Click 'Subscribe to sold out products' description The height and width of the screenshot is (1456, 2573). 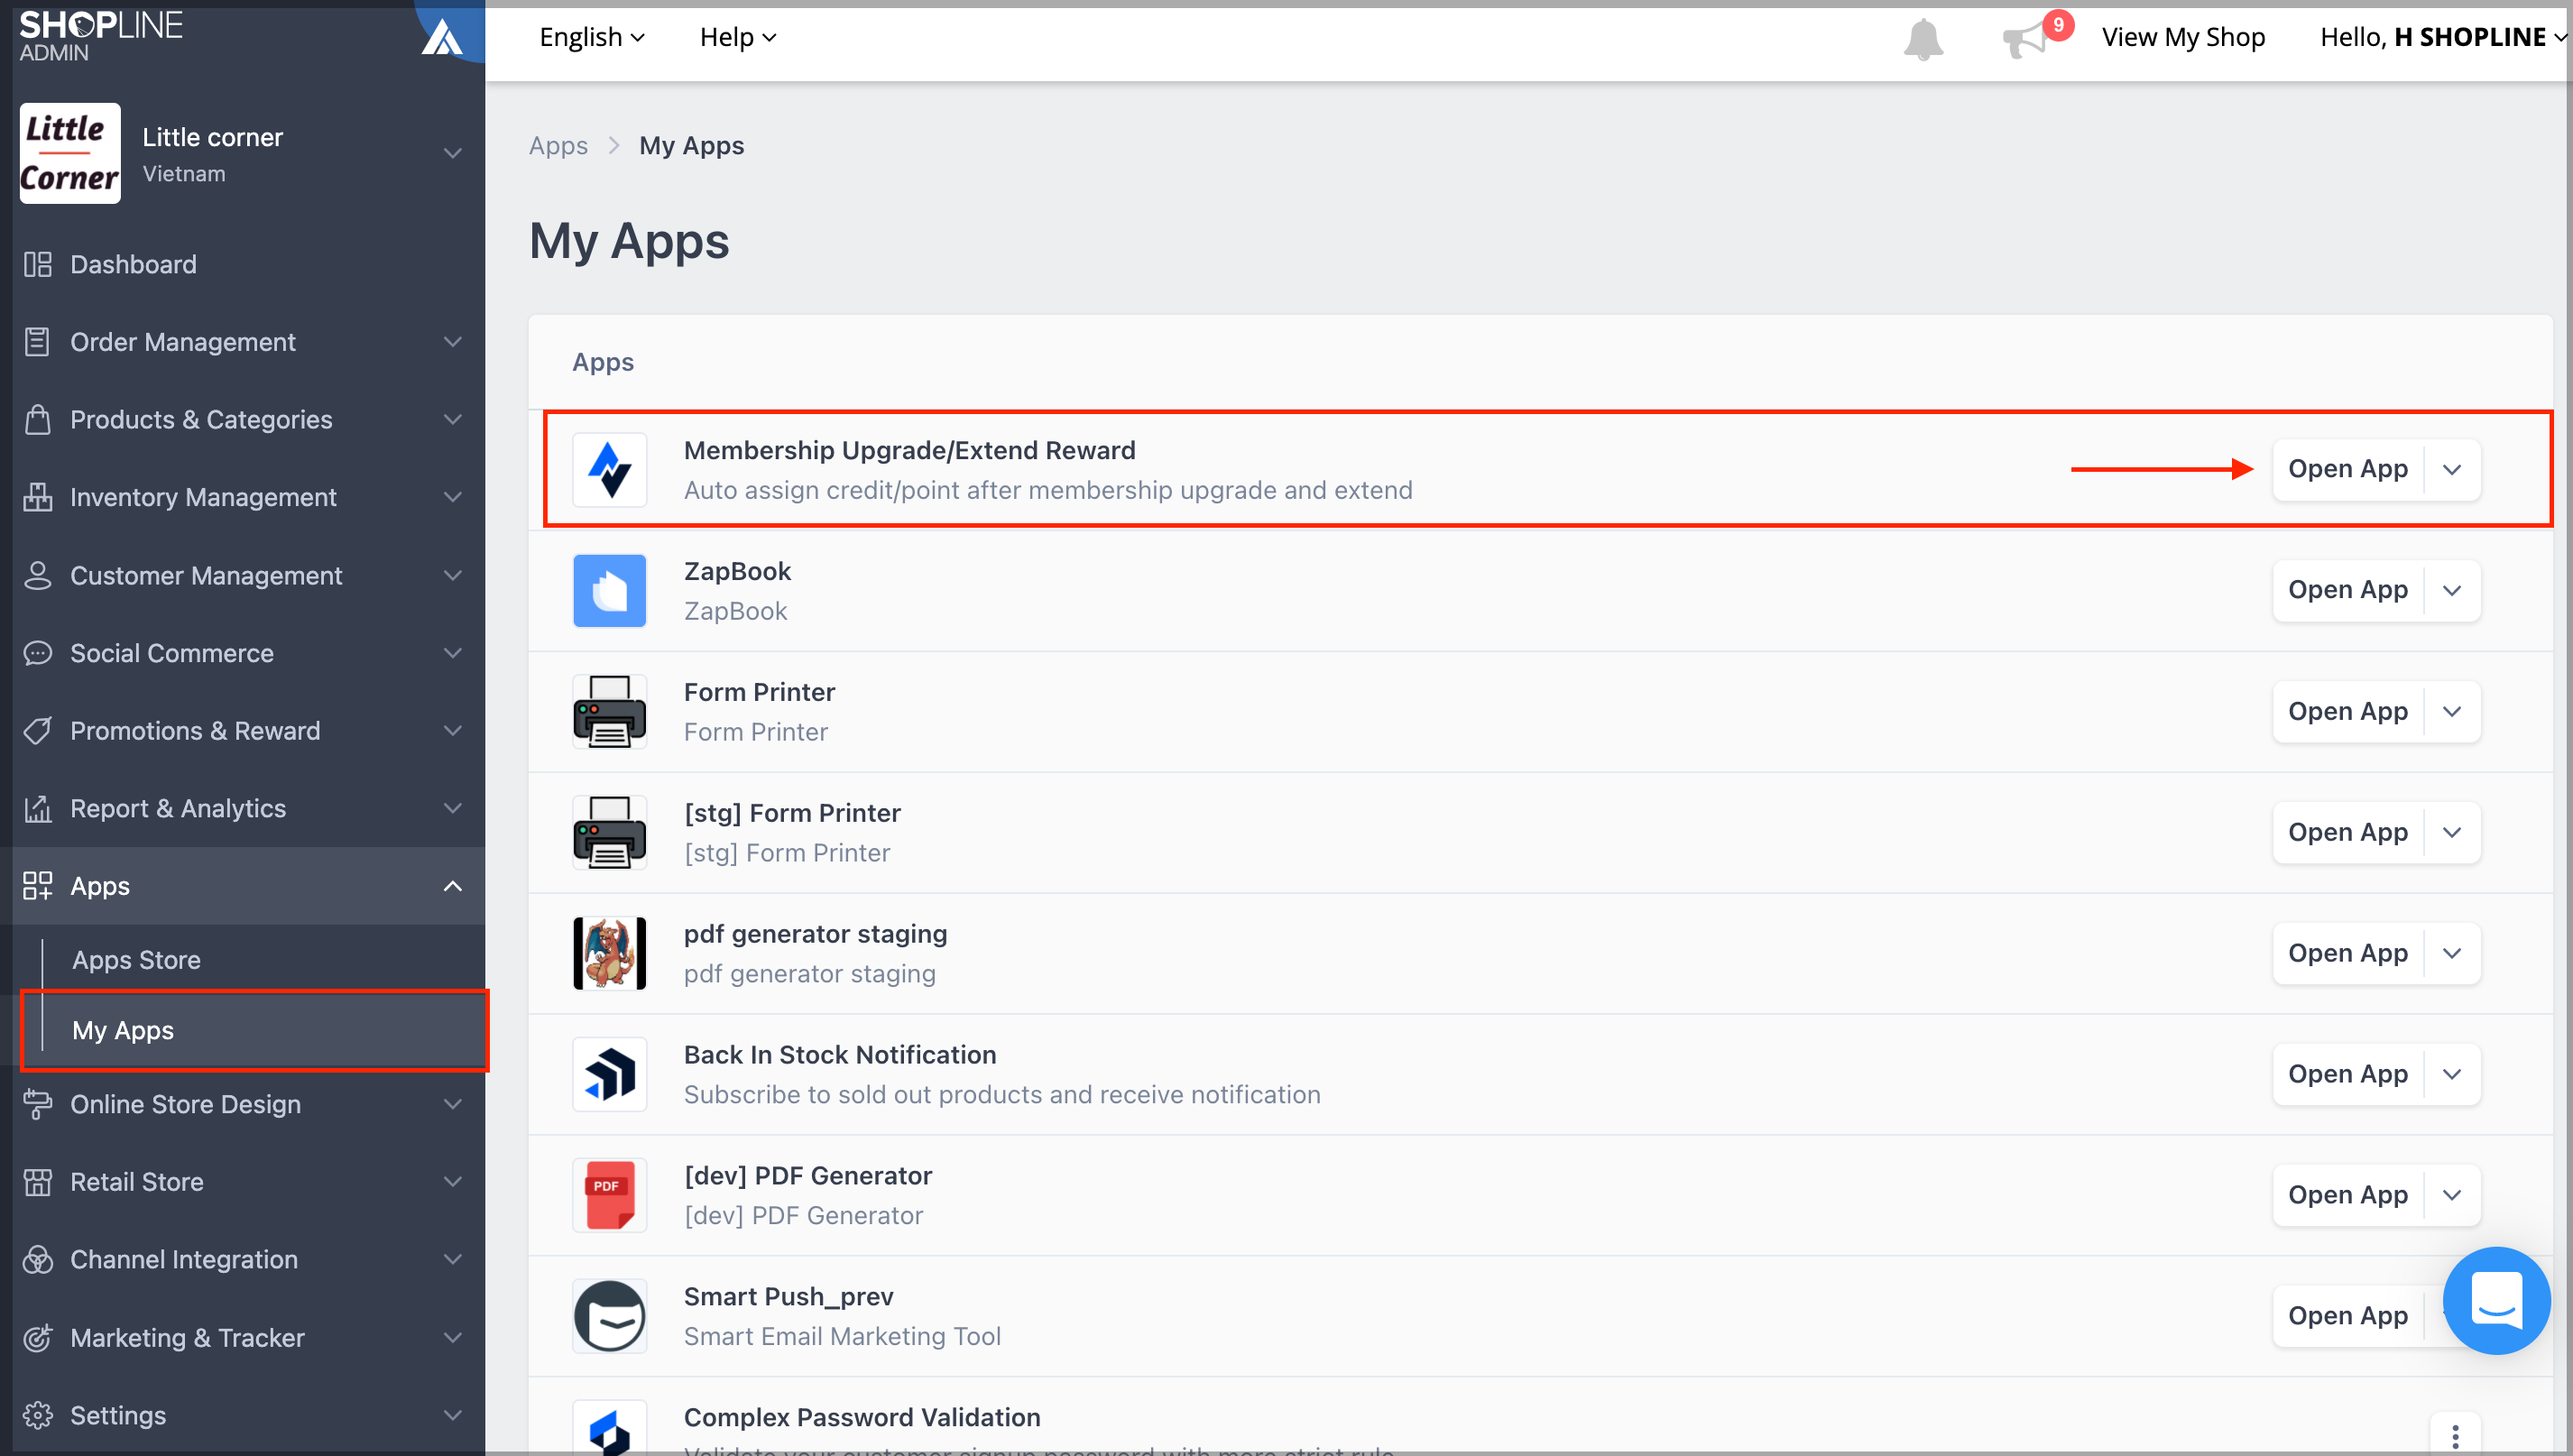pos(1002,1094)
